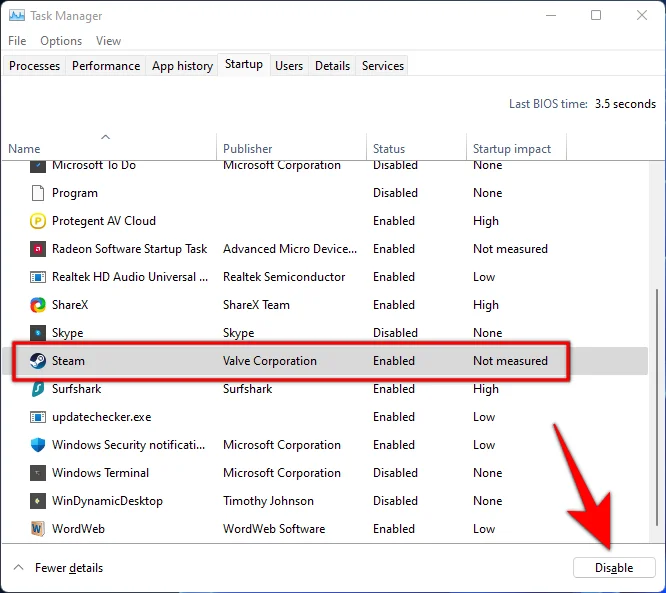Open the Options menu
666x593 pixels.
[61, 41]
